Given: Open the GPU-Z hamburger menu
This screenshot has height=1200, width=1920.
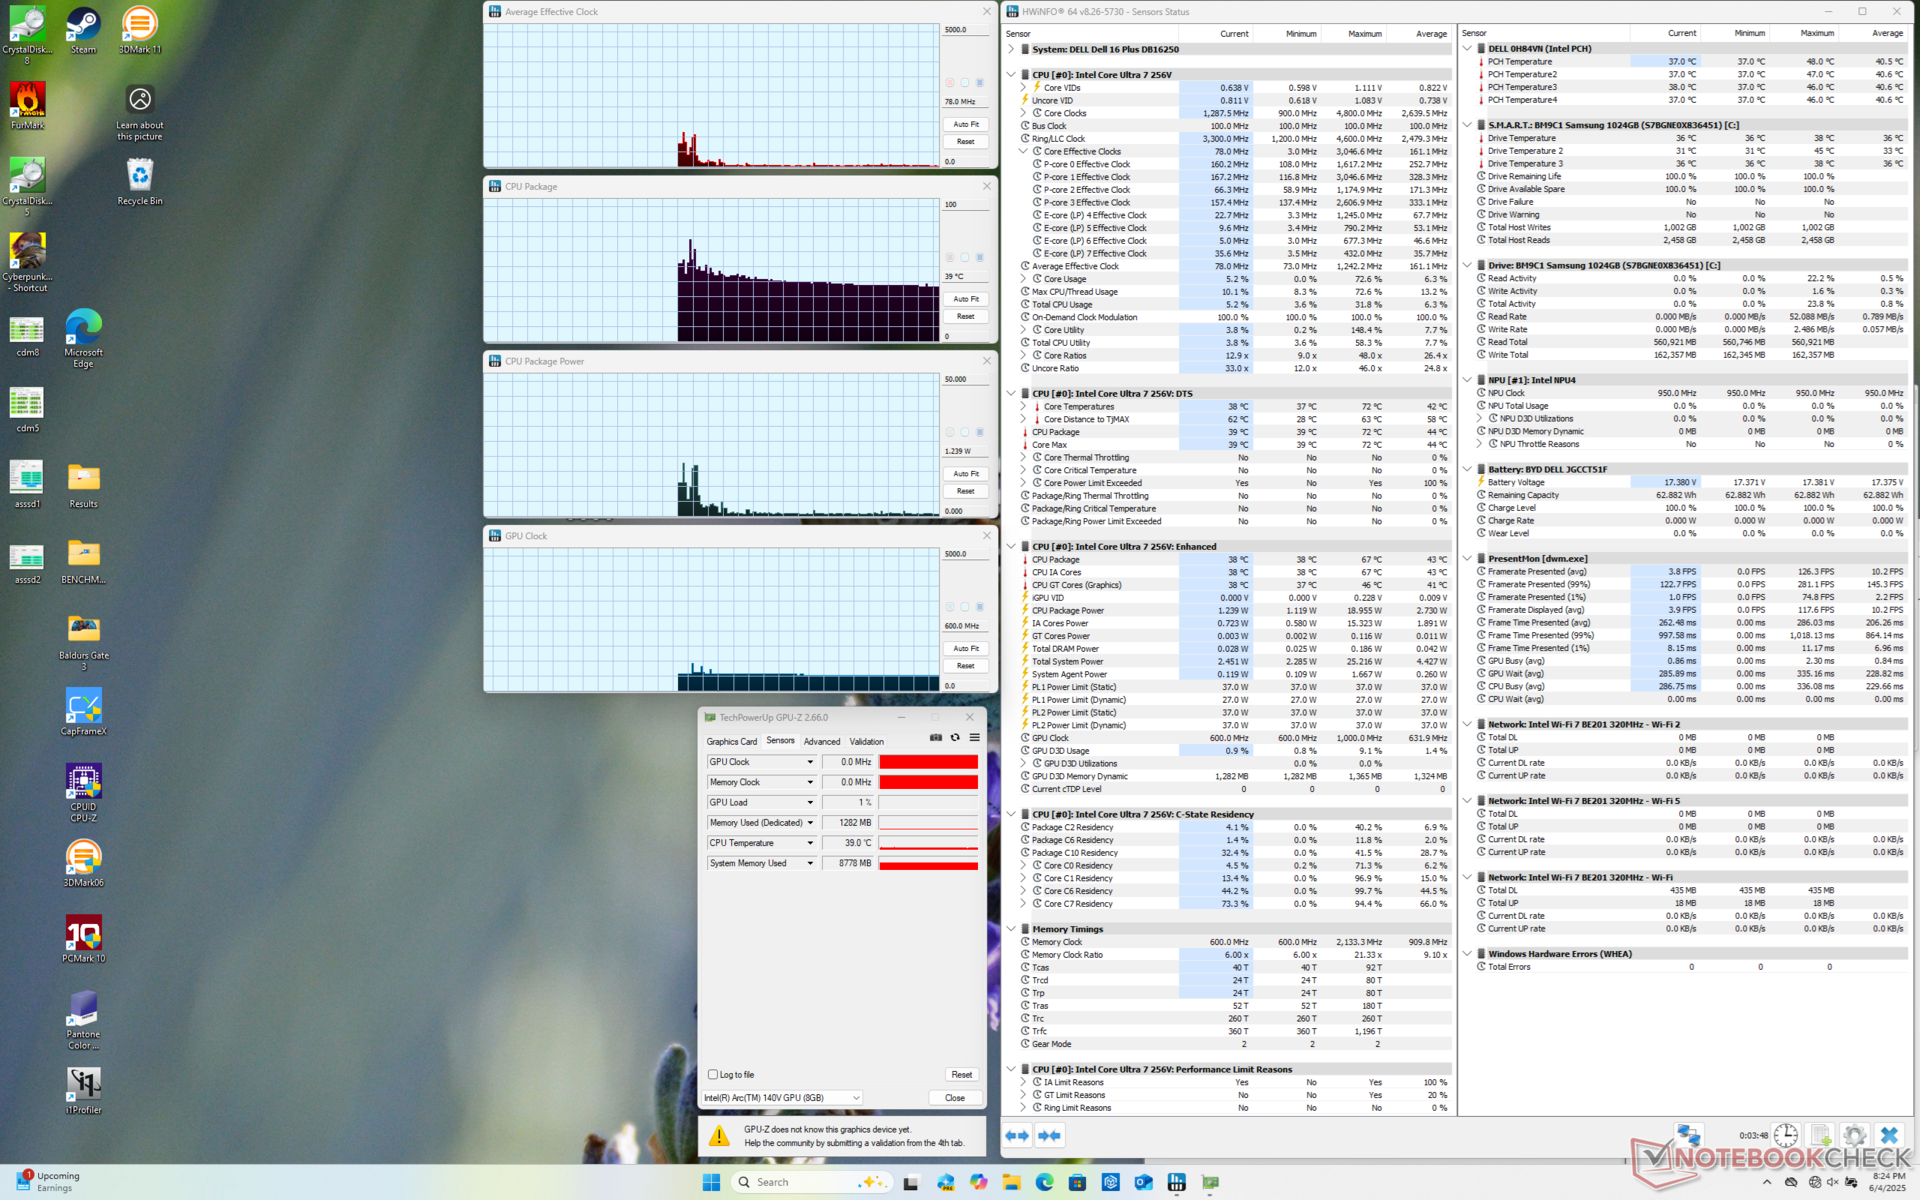Looking at the screenshot, I should click(974, 738).
